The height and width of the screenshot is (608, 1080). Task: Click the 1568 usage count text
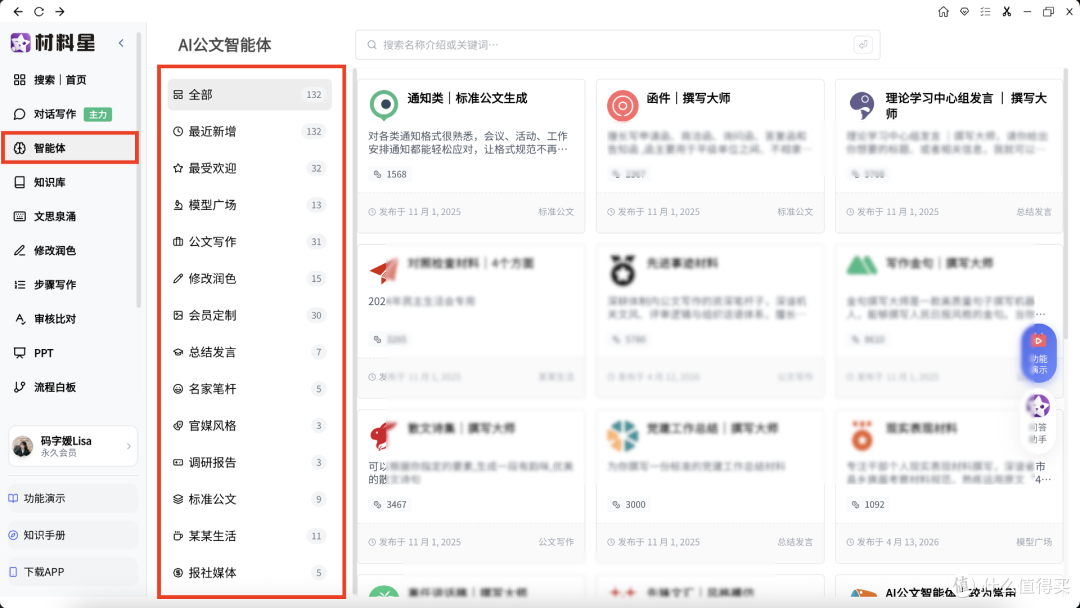(x=396, y=174)
